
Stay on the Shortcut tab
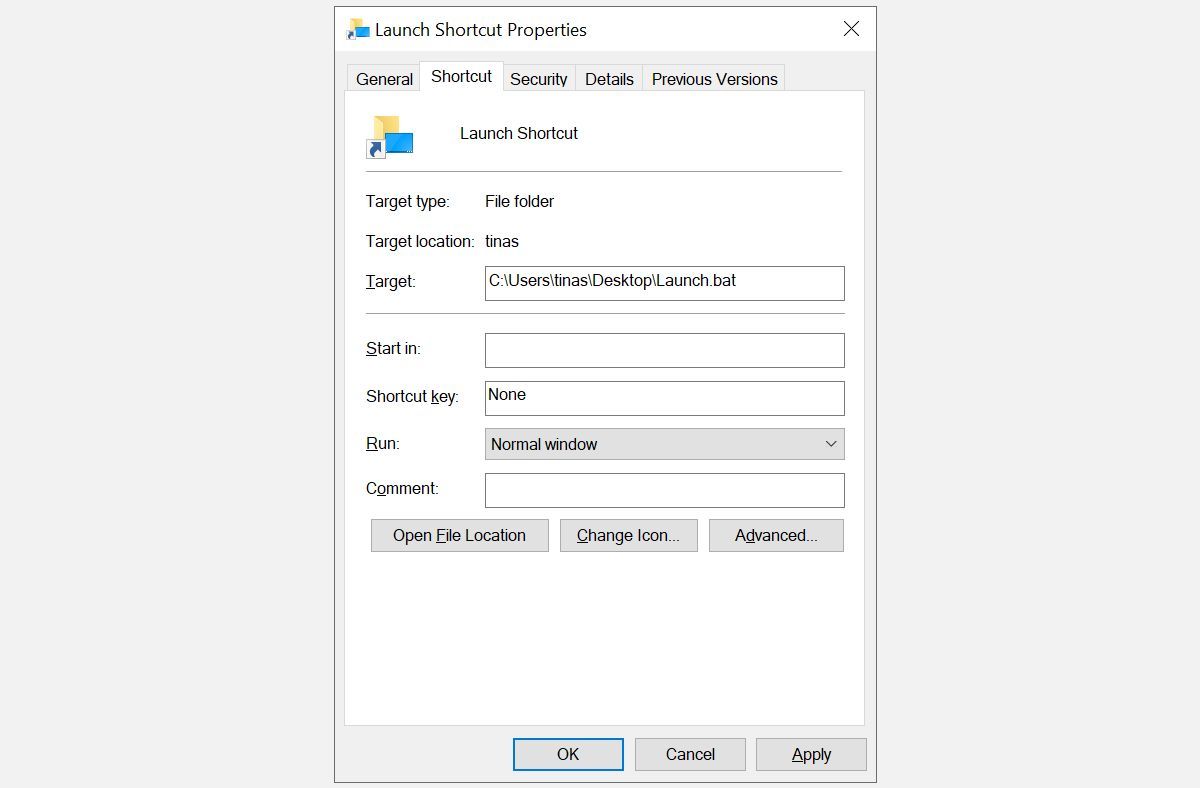[460, 76]
